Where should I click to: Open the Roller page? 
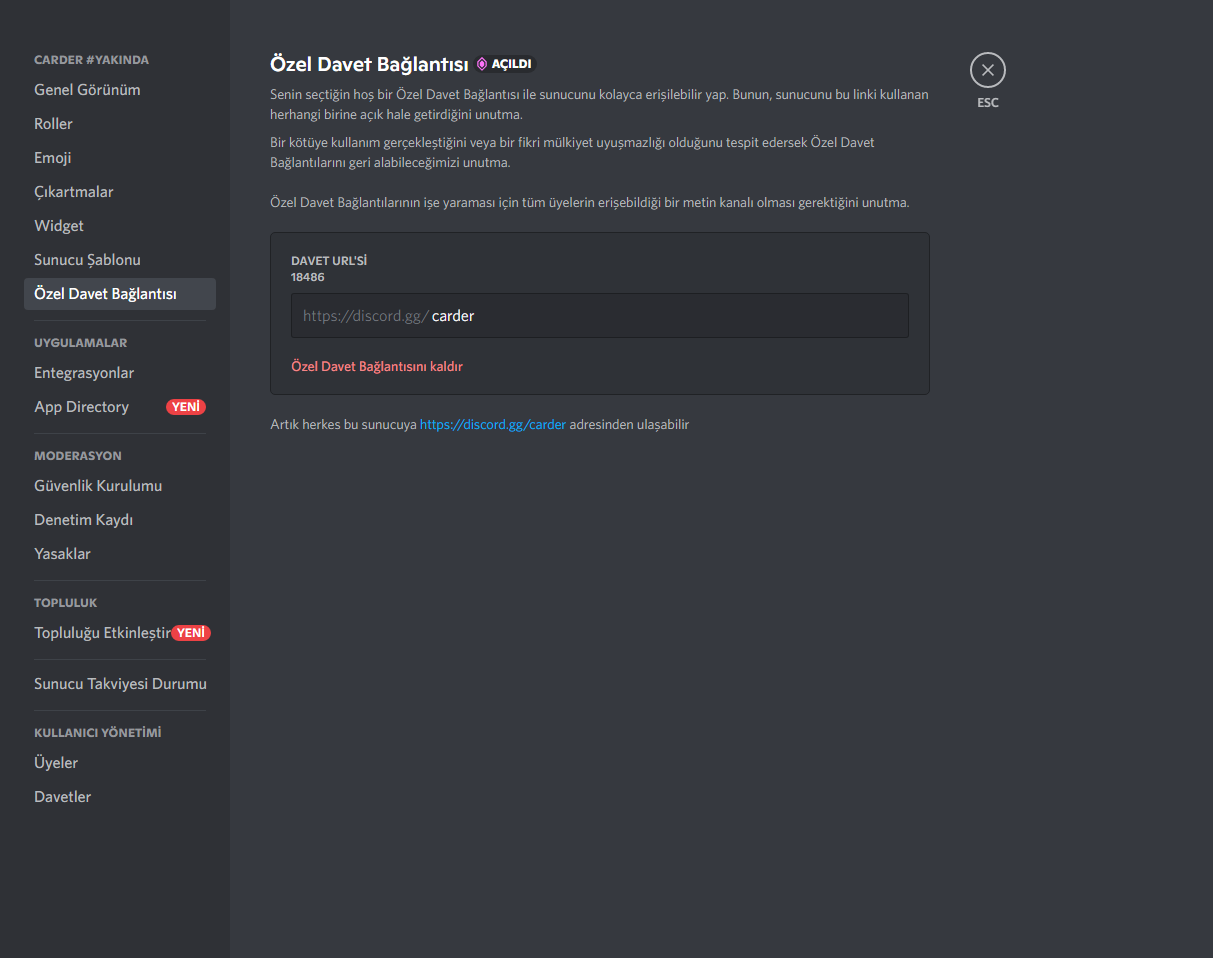[120, 124]
